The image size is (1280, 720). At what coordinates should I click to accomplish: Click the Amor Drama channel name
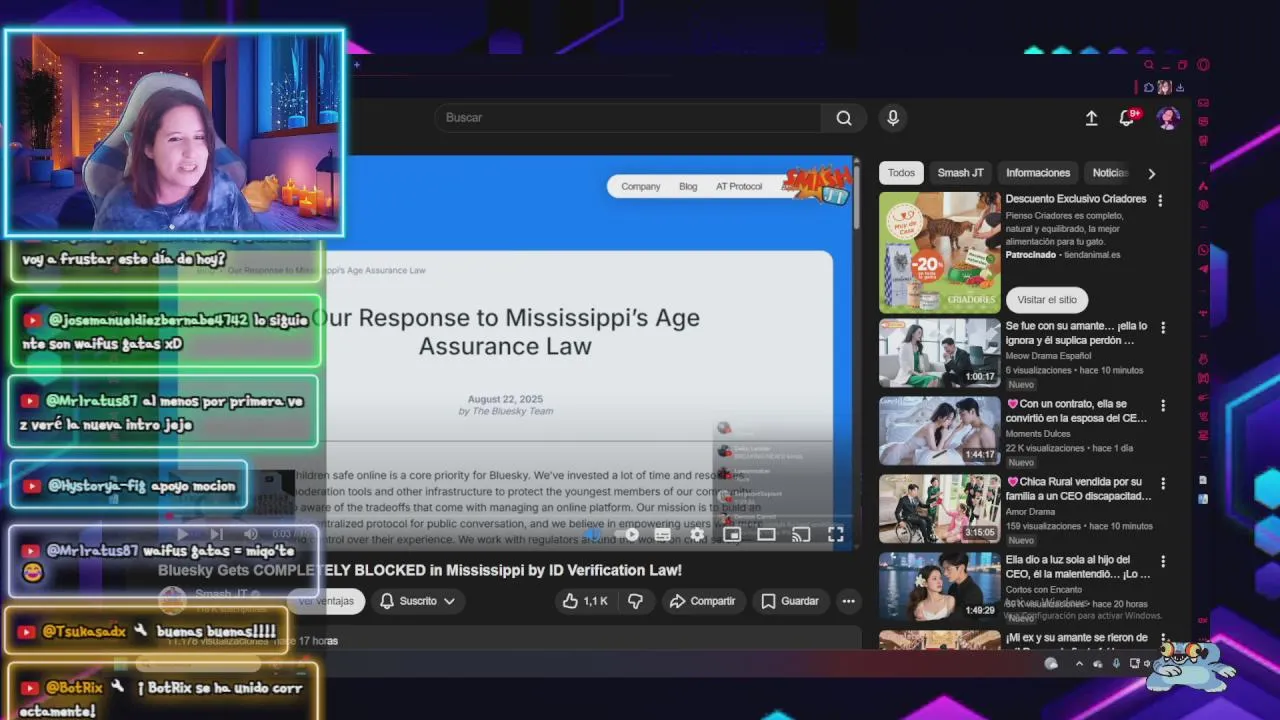click(x=1030, y=512)
